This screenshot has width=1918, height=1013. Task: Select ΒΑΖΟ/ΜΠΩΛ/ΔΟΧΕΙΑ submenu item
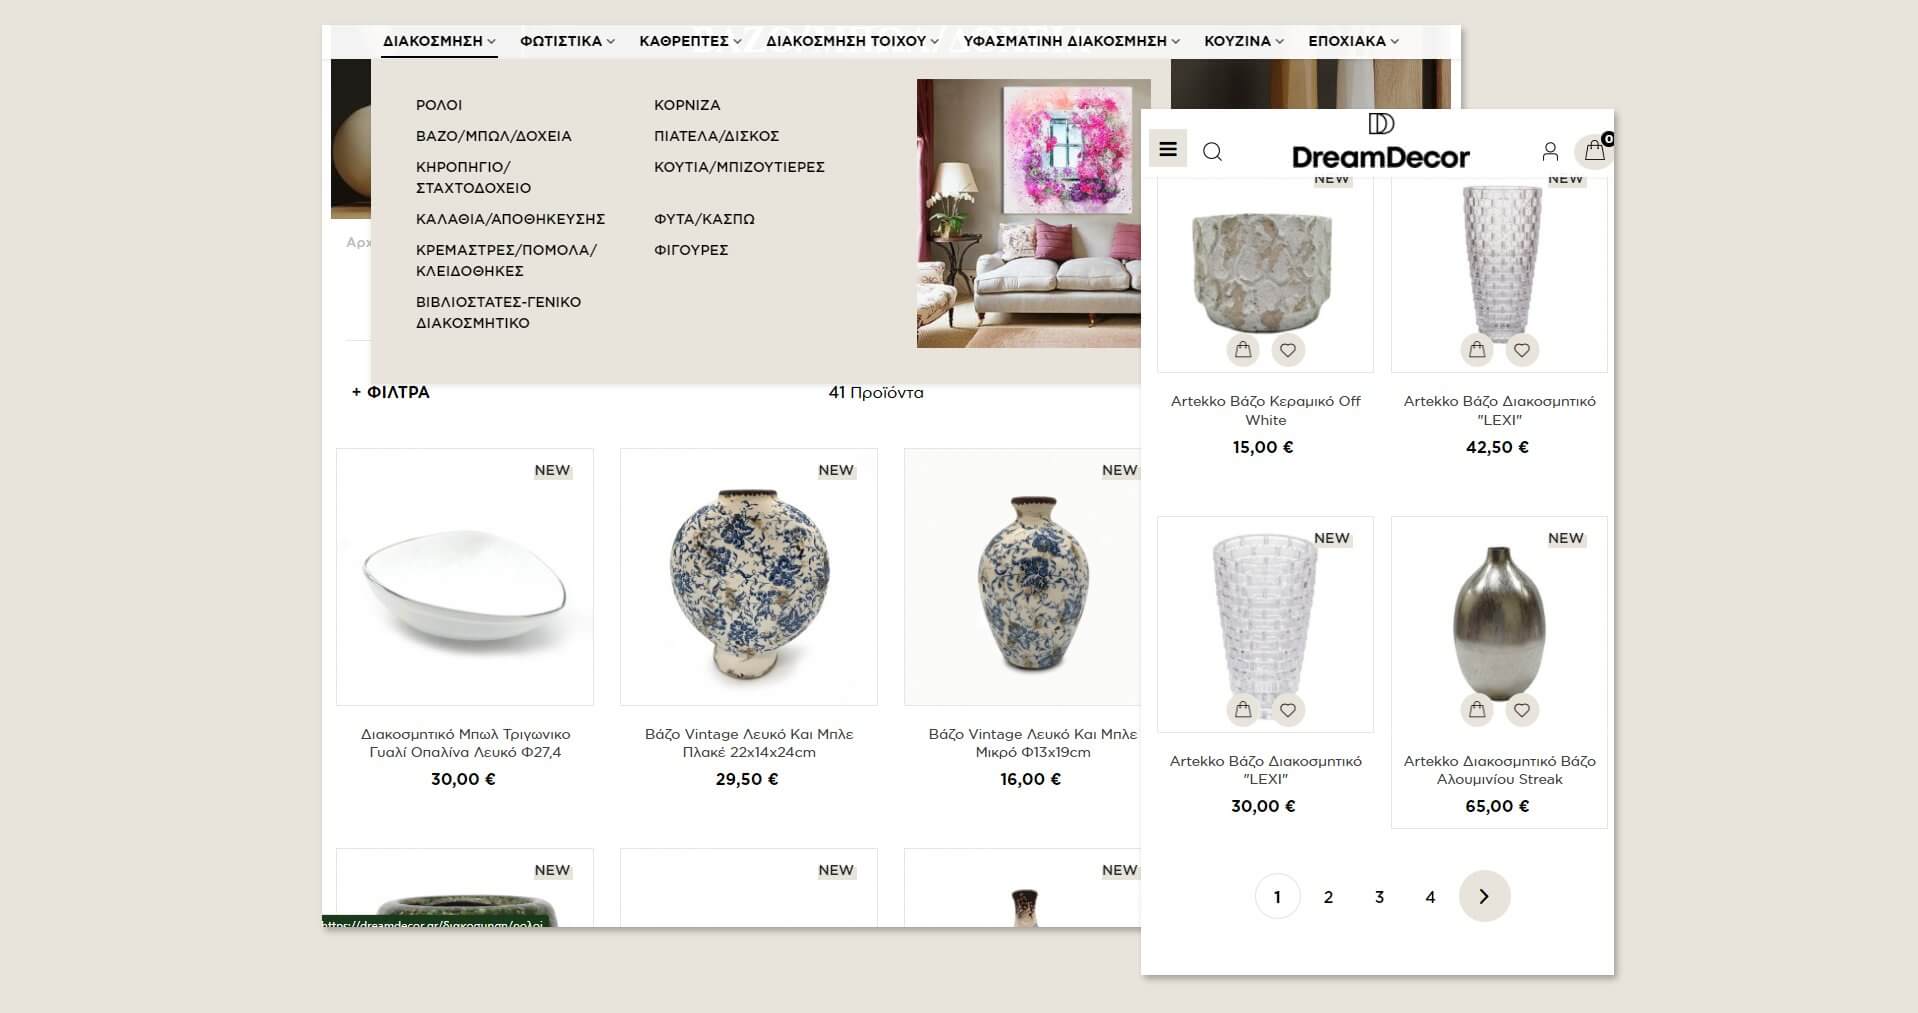tap(494, 136)
